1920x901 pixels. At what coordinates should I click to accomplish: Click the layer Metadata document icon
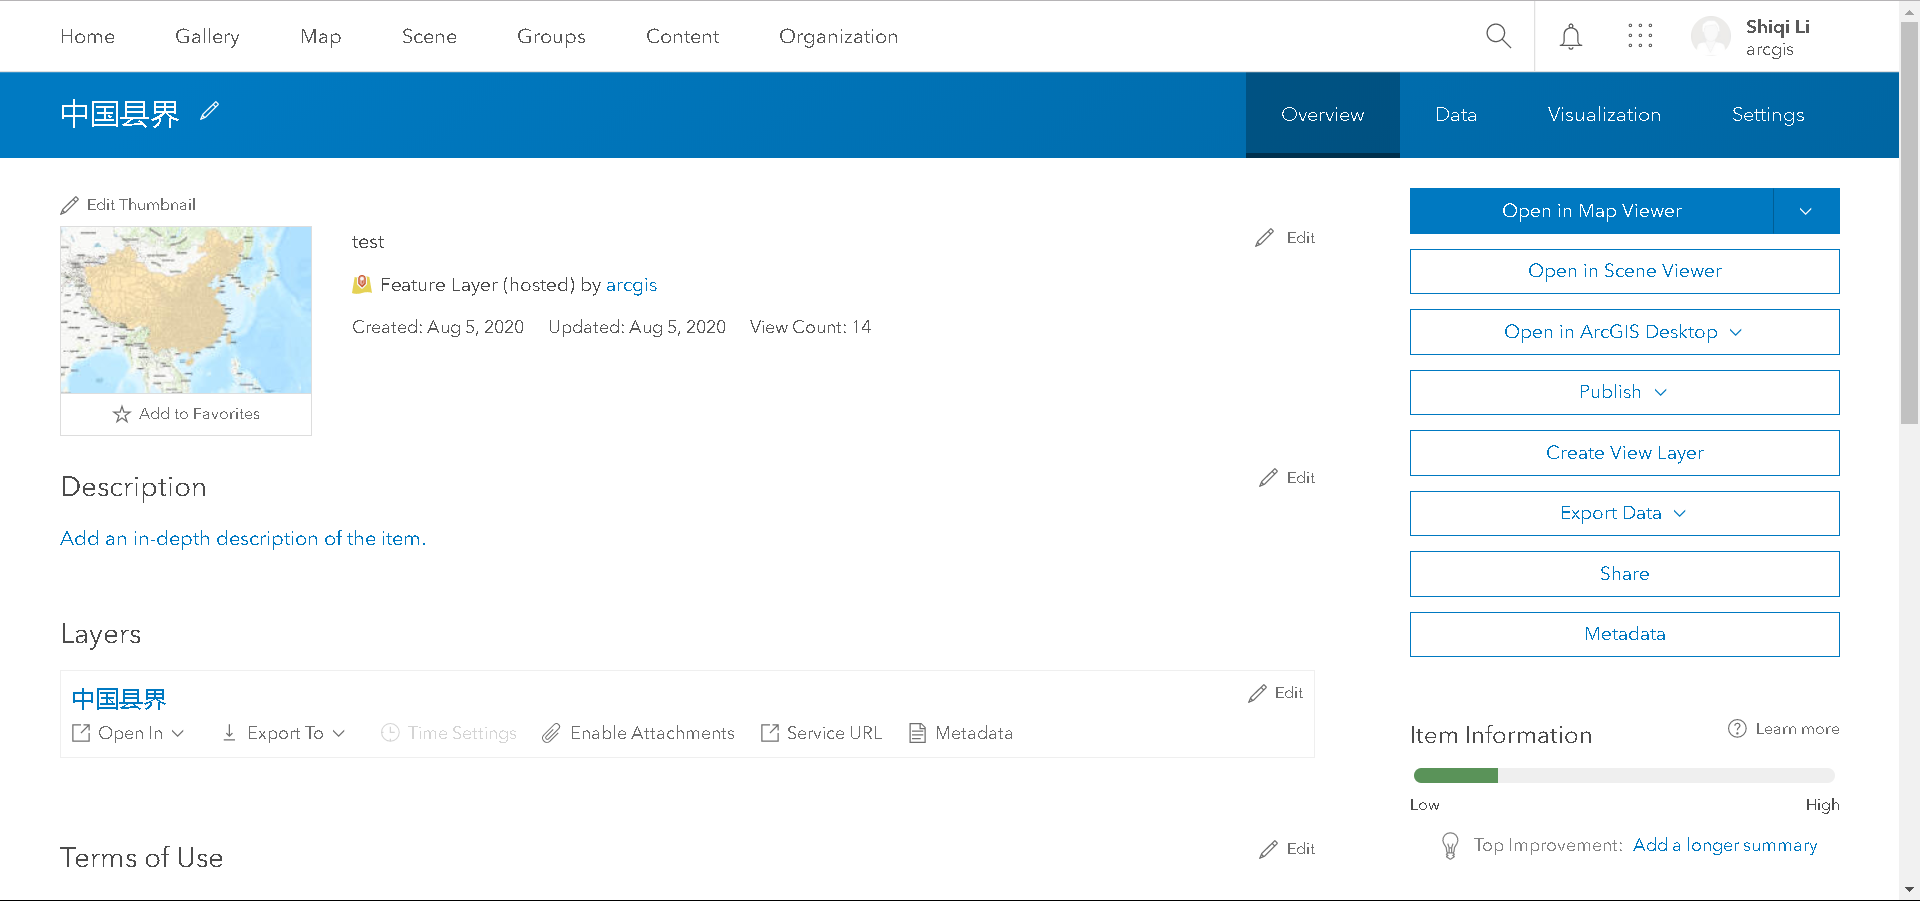coord(917,733)
